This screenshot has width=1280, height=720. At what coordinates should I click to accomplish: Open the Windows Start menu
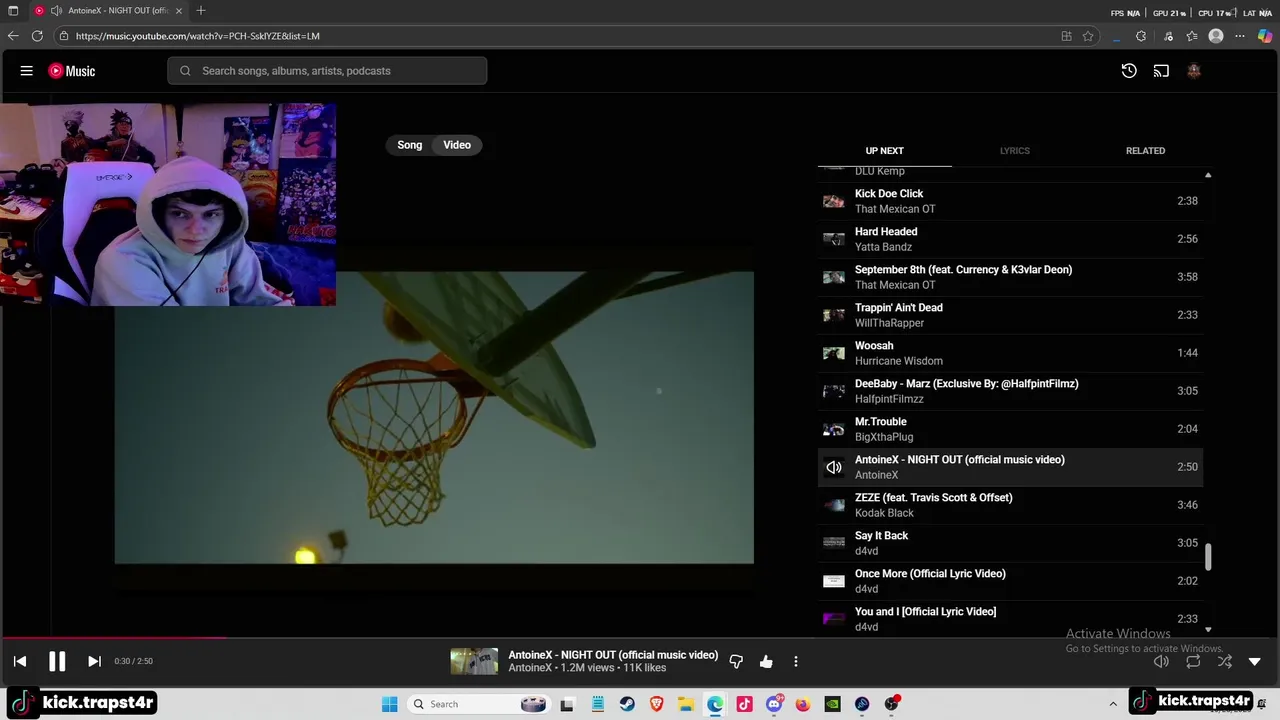tap(390, 704)
